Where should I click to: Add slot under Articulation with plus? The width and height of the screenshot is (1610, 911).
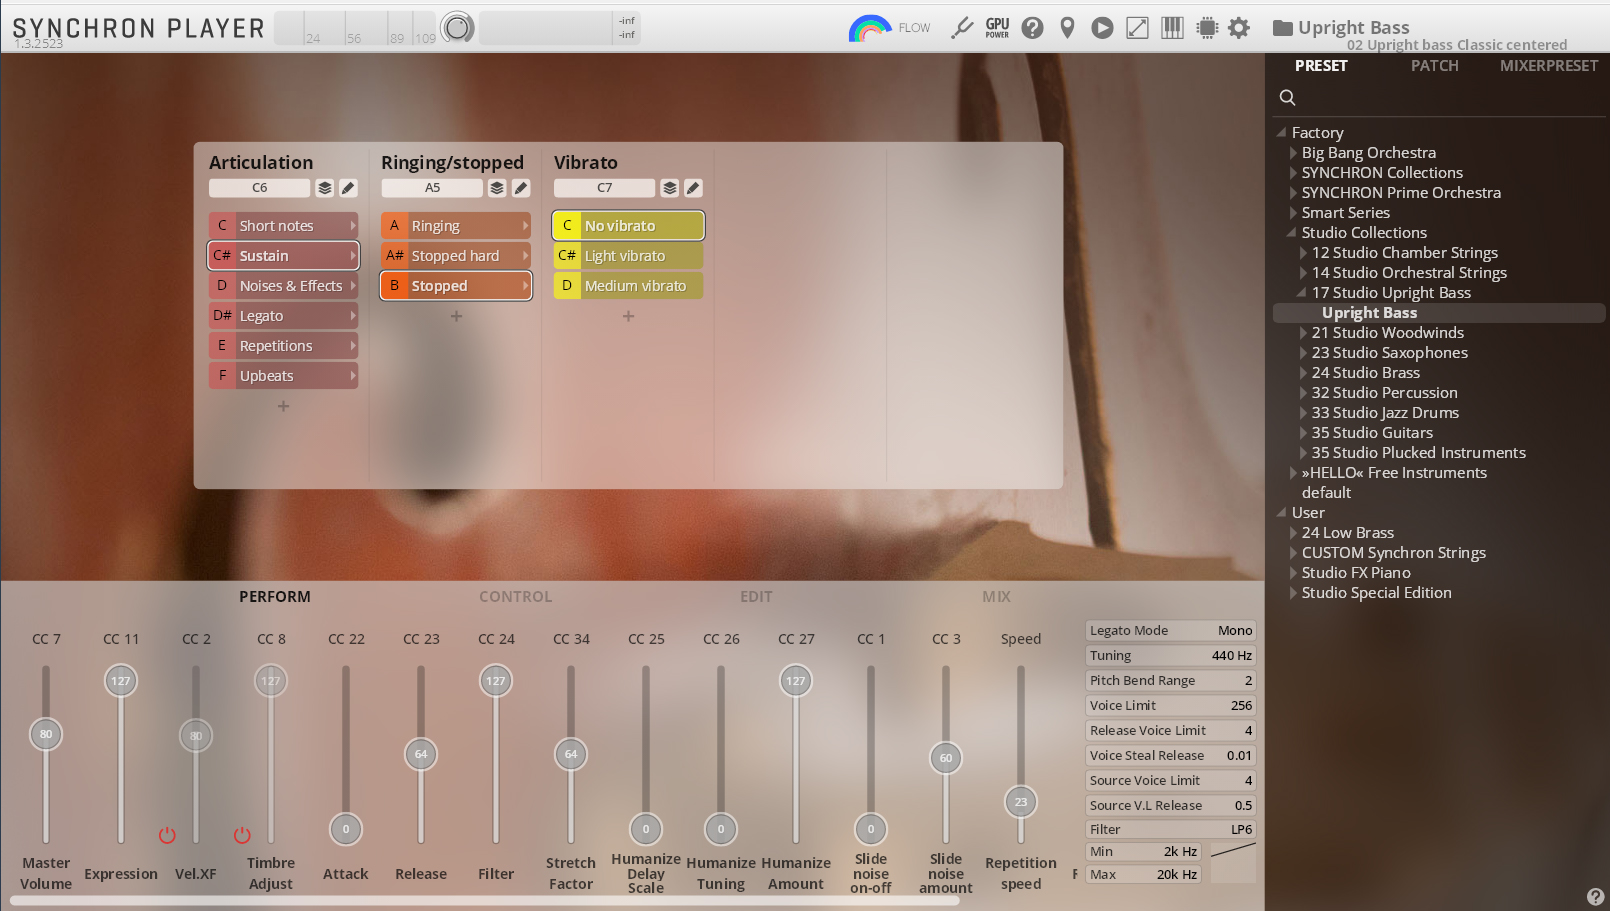pos(284,406)
